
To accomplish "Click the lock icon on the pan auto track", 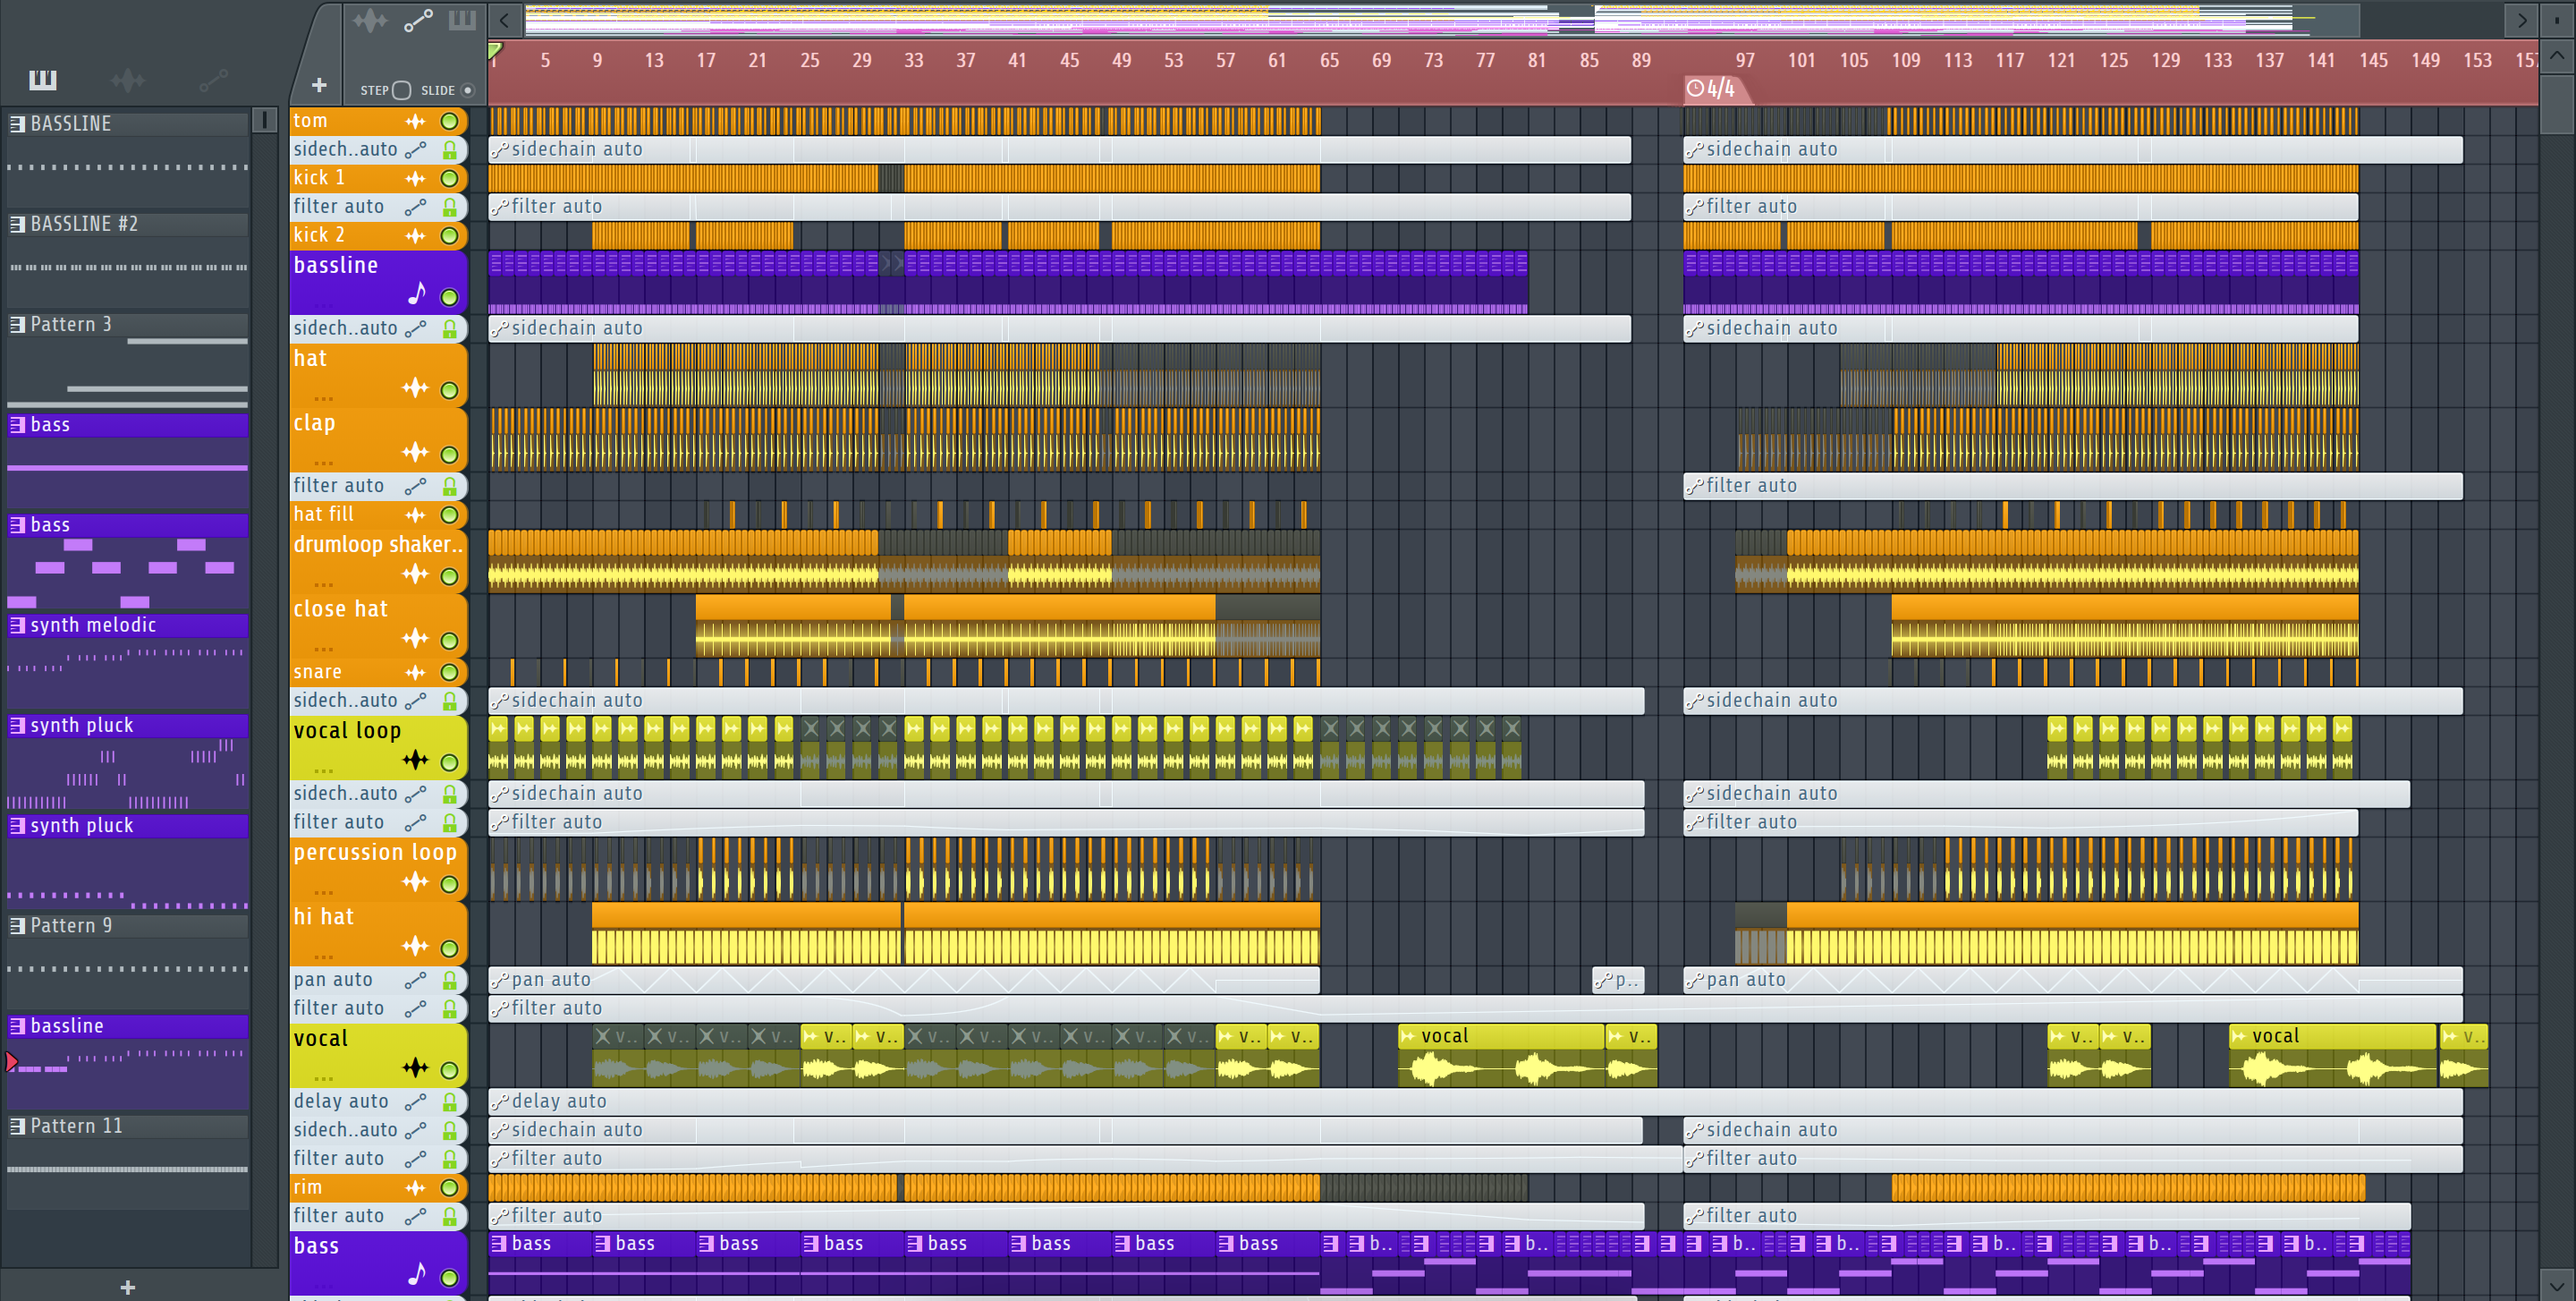I will [x=450, y=981].
